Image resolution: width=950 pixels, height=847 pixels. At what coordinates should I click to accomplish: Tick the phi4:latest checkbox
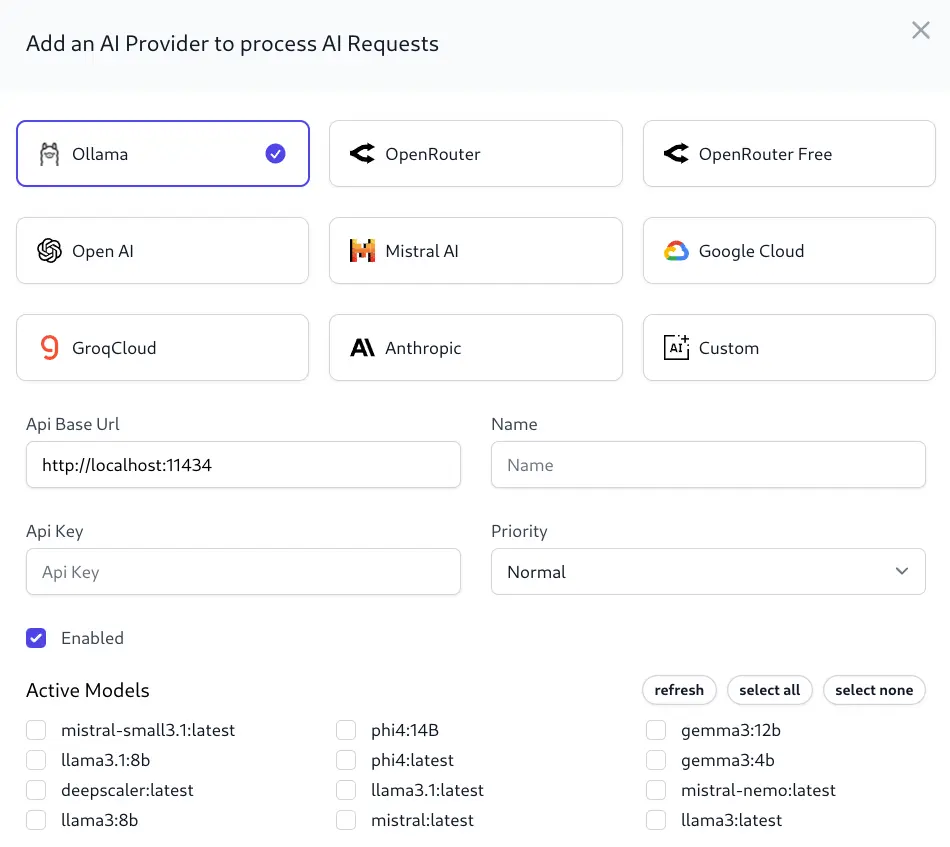tap(346, 760)
